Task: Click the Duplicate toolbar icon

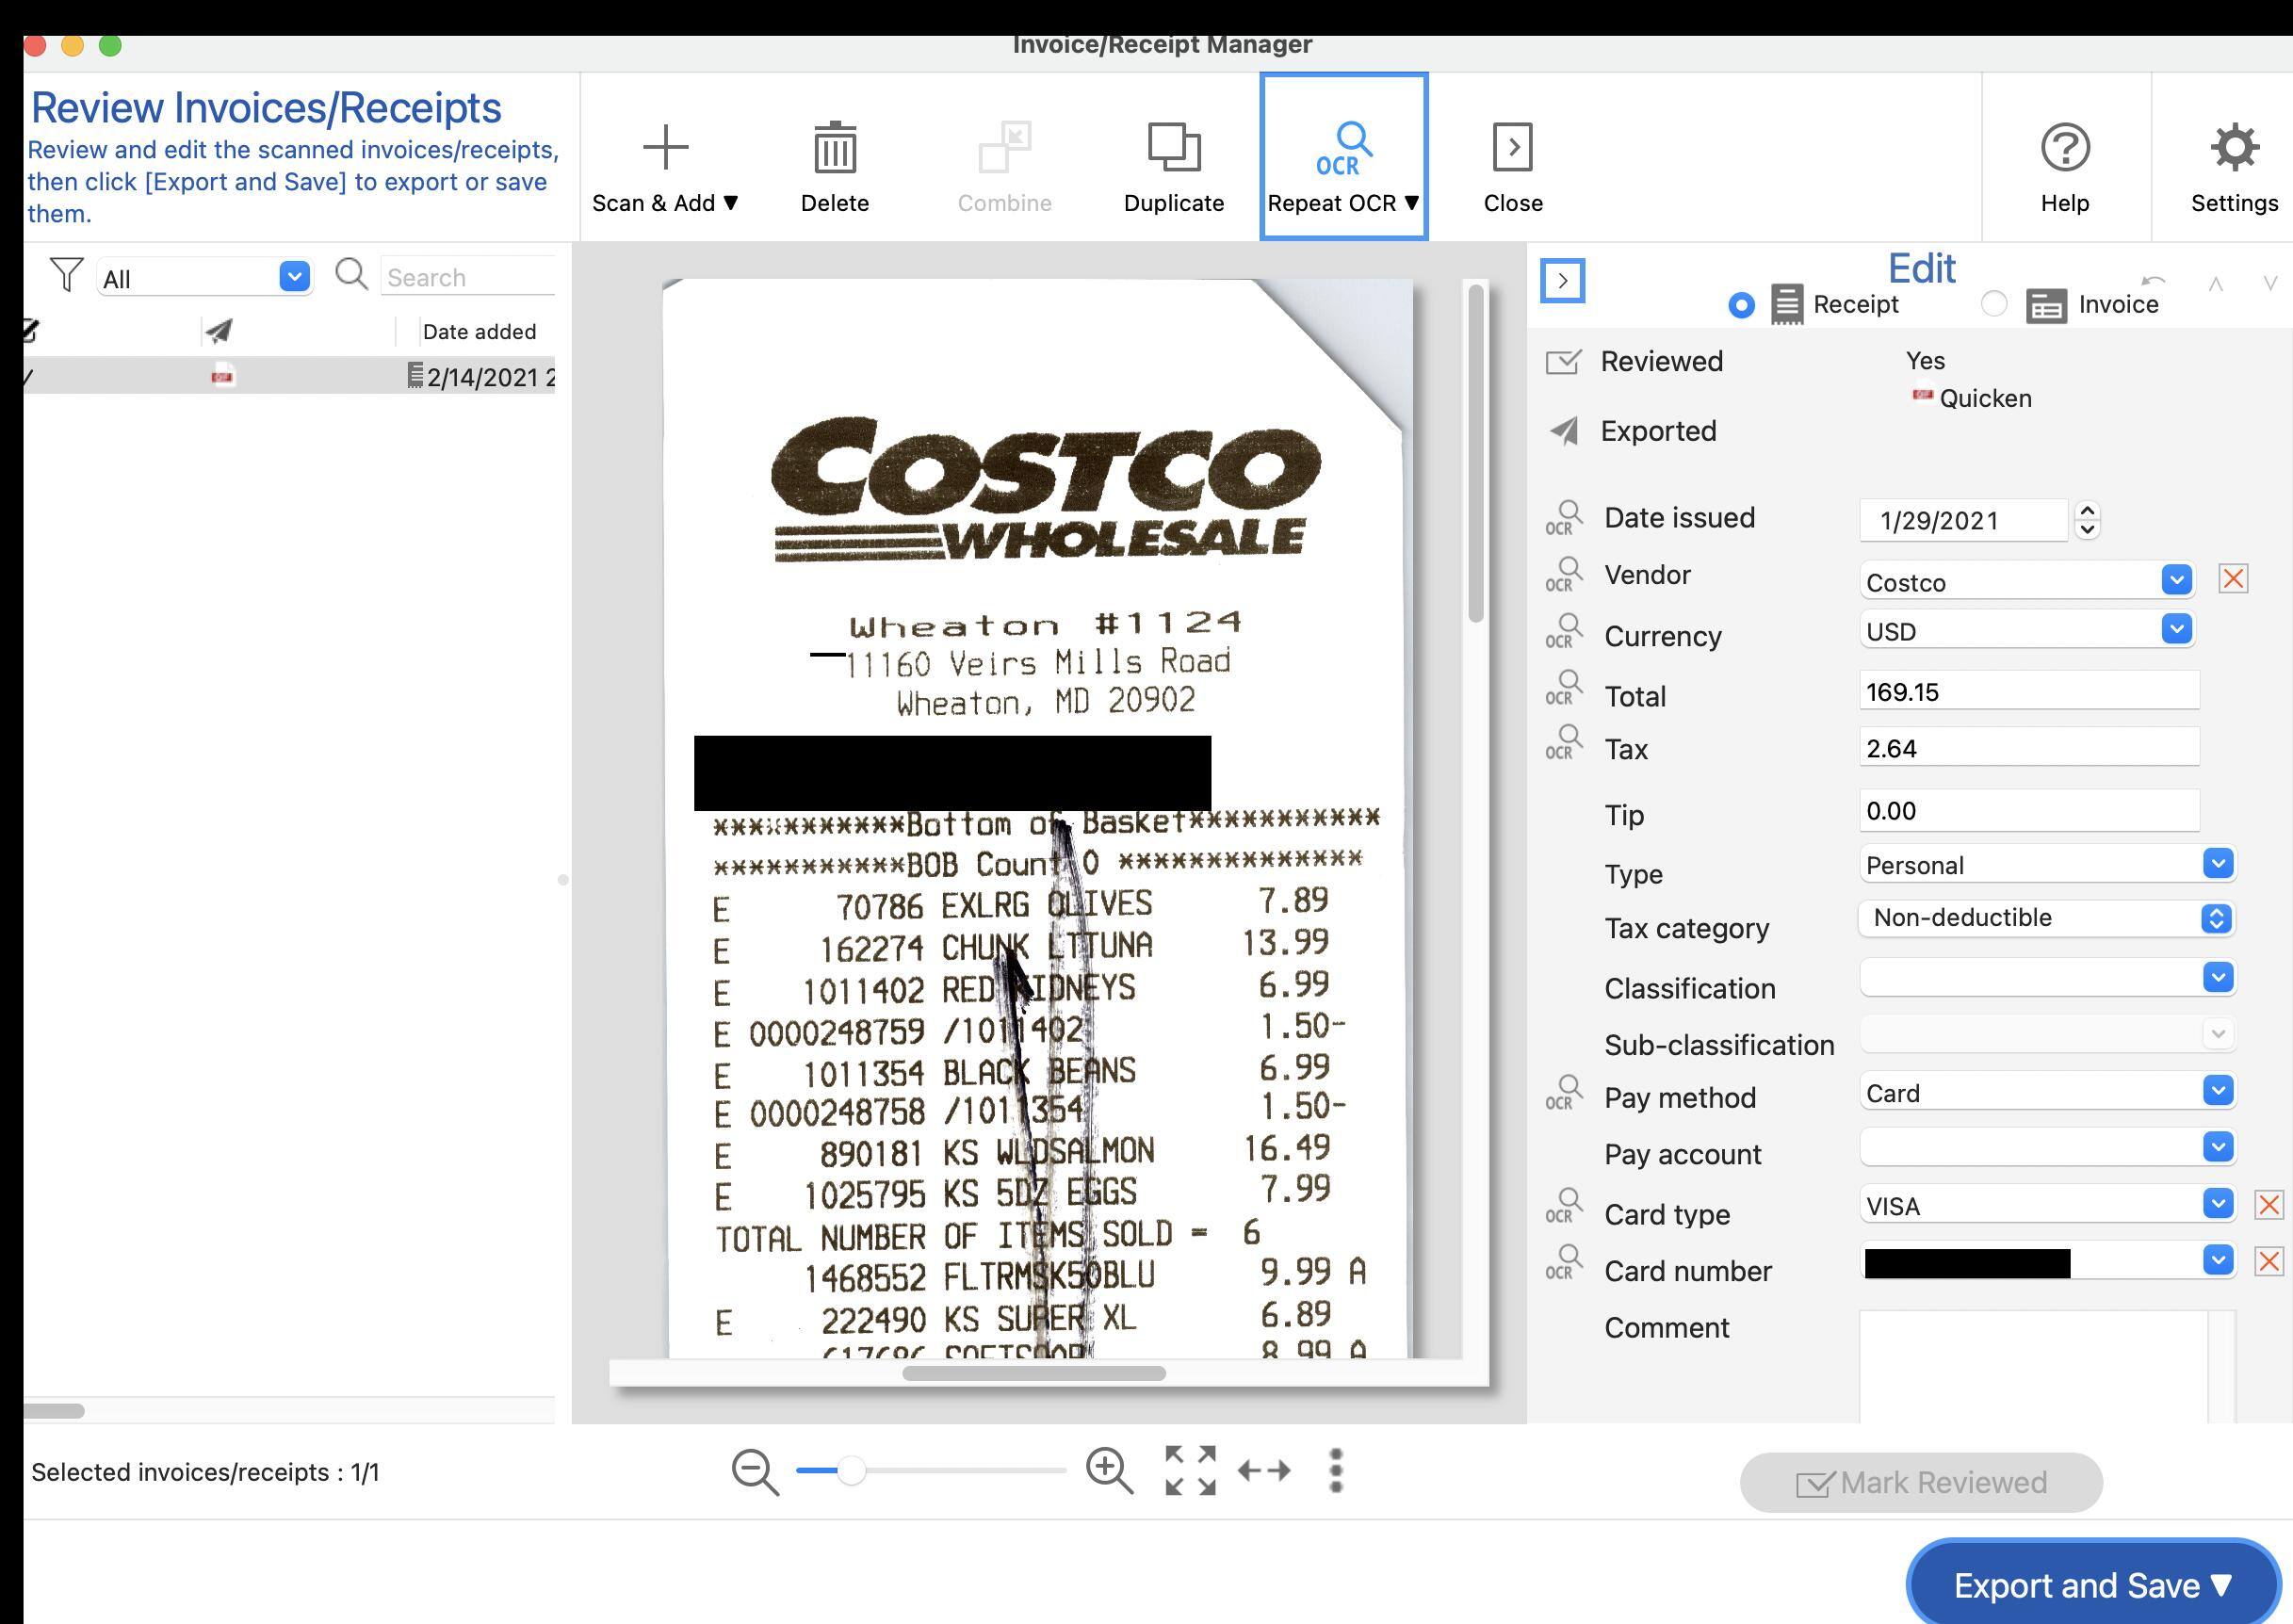Action: (x=1173, y=148)
